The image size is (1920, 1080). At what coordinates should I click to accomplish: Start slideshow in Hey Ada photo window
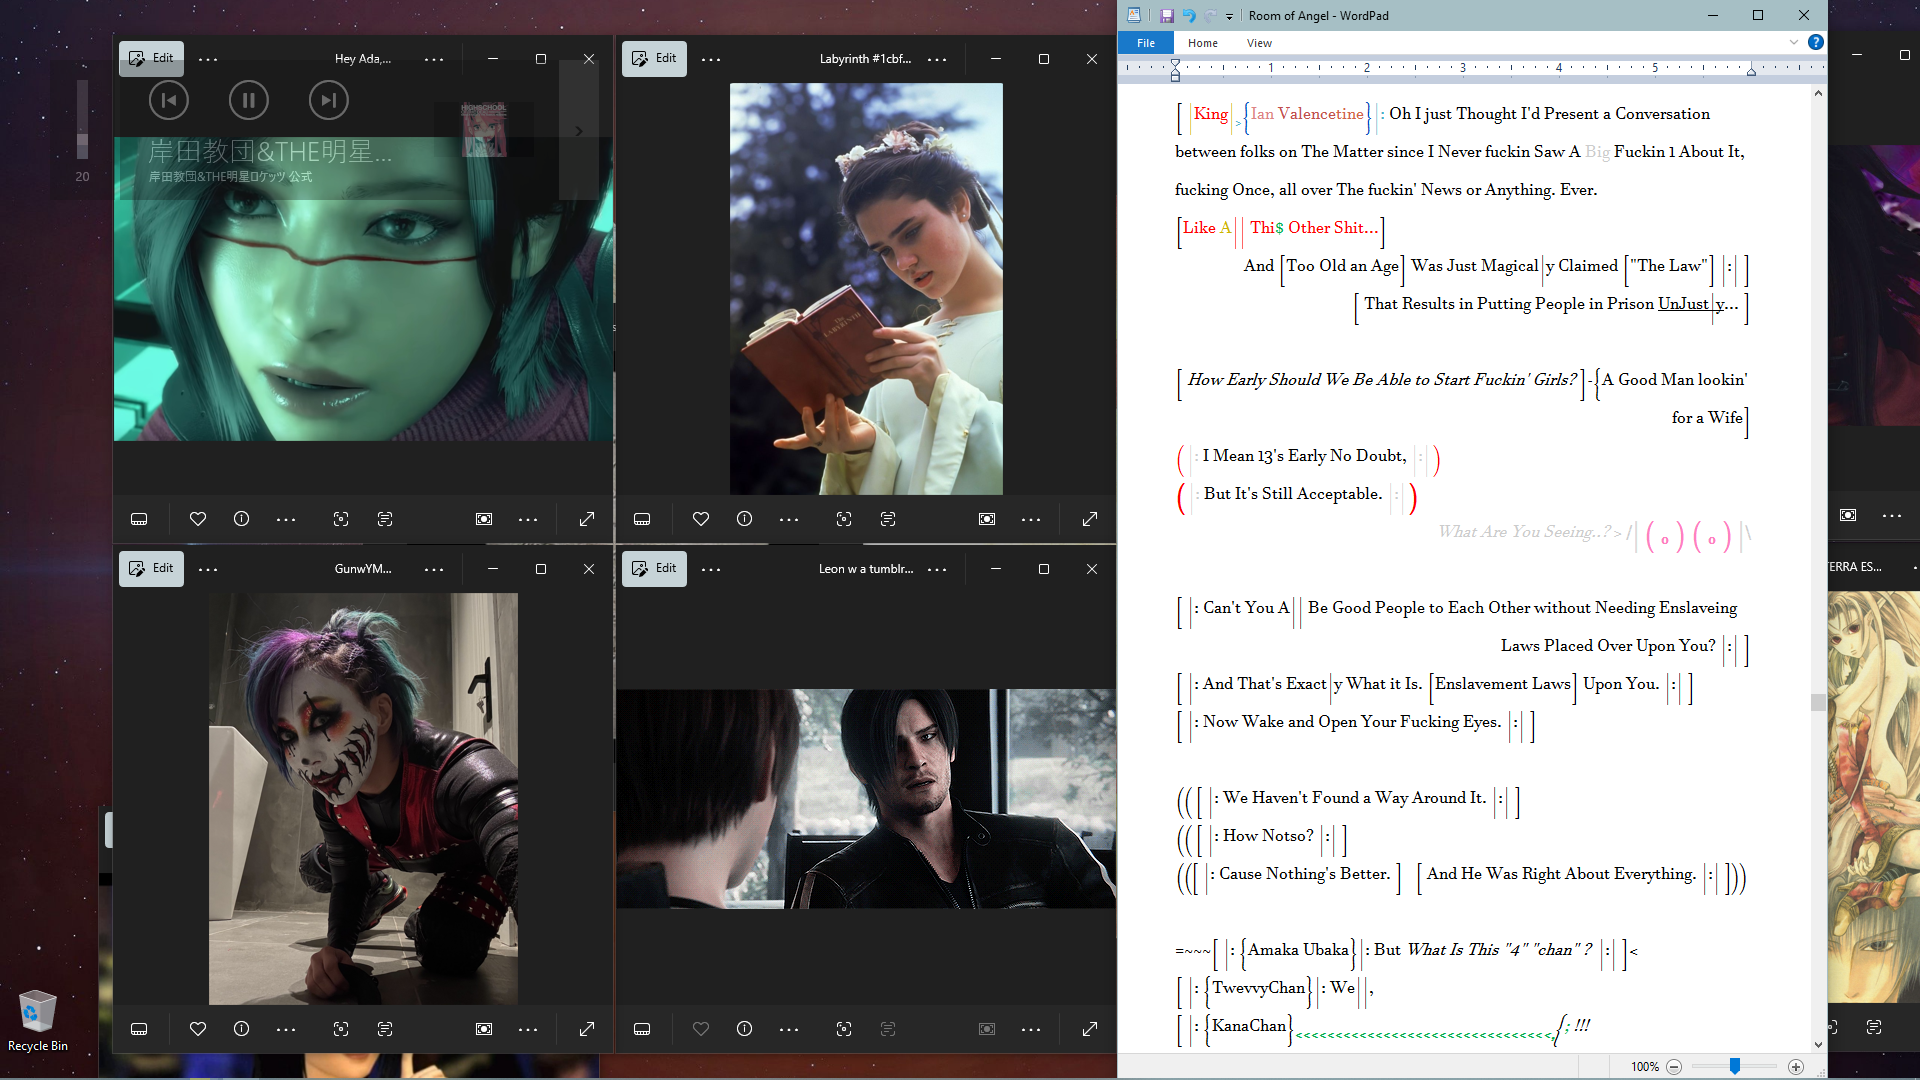click(x=484, y=519)
